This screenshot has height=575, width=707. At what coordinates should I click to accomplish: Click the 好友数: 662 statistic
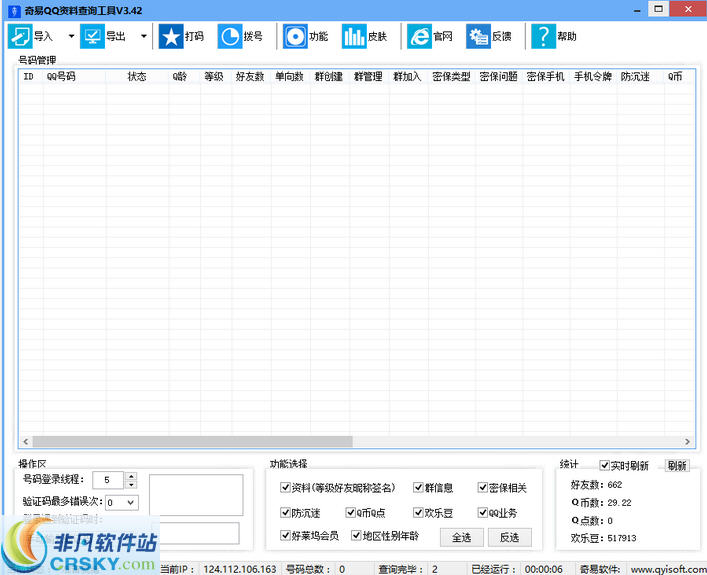coord(597,485)
